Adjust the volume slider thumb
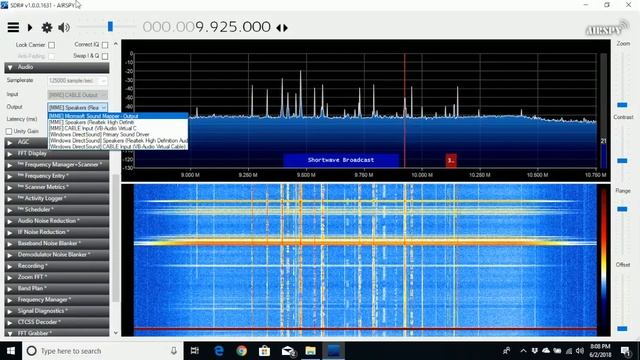This screenshot has width=640, height=360. (x=110, y=27)
